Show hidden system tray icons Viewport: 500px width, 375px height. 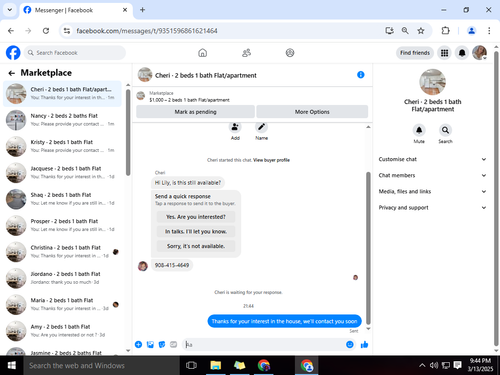tap(422, 365)
